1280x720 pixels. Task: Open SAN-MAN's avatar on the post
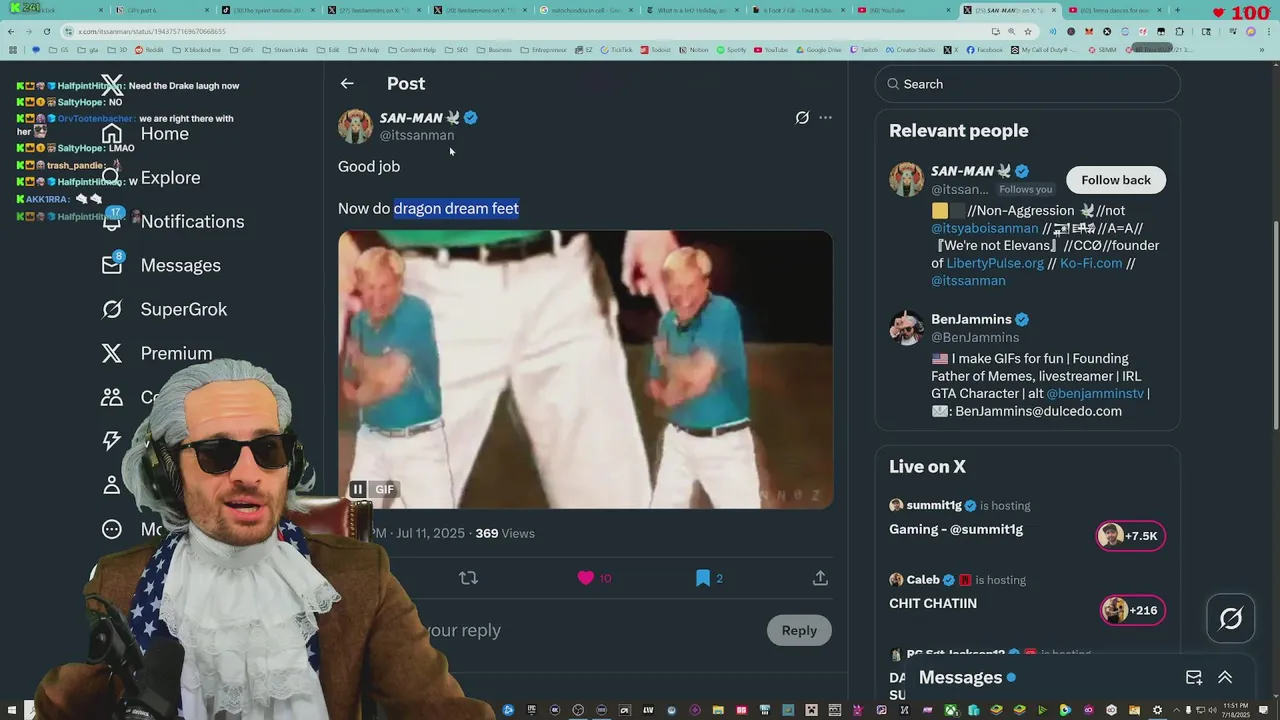pos(355,126)
